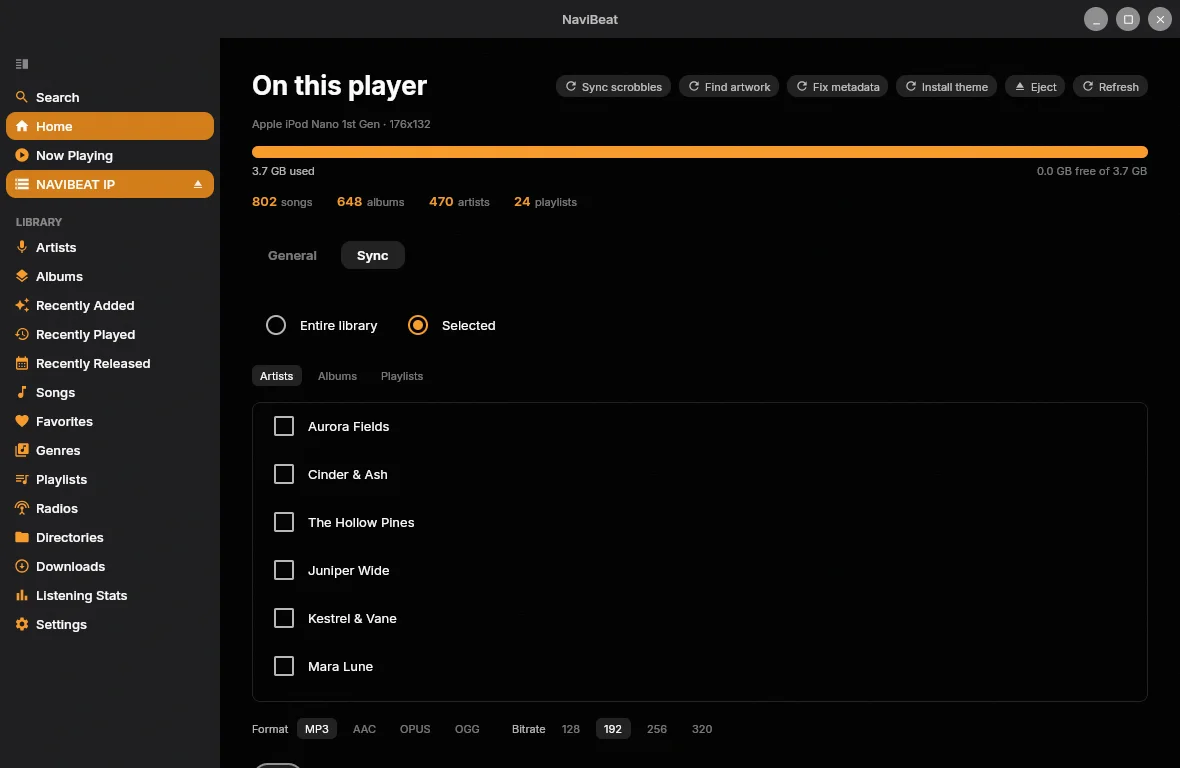
Task: Switch to the Sync tab
Action: point(373,255)
